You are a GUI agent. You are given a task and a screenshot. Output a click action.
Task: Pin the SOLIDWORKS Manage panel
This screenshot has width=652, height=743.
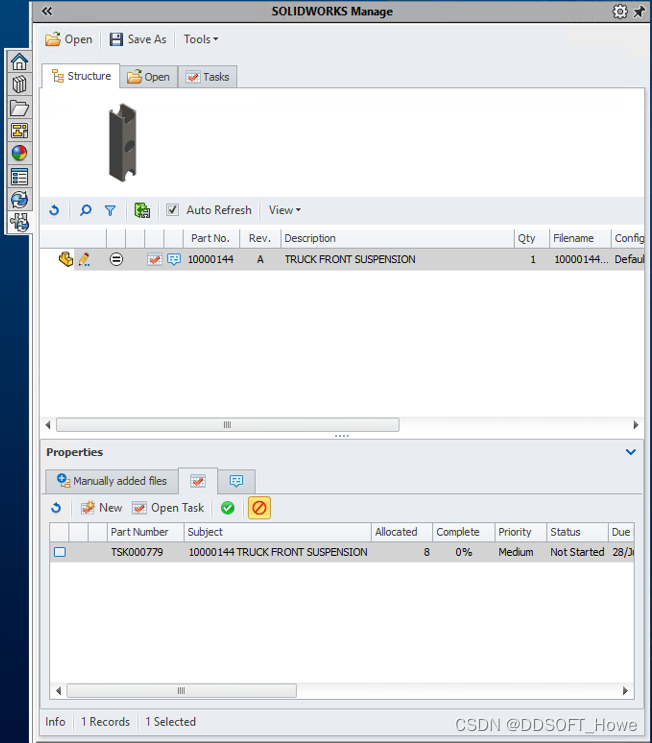pyautogui.click(x=639, y=11)
